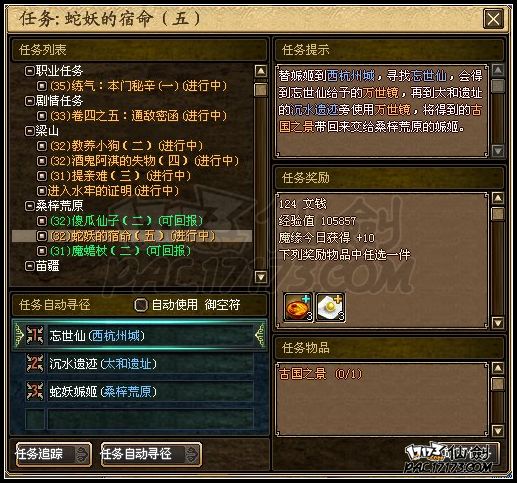Image resolution: width=517 pixels, height=483 pixels.
Task: Toggle marker box beside 进入水牢的证明
Action: 42,191
